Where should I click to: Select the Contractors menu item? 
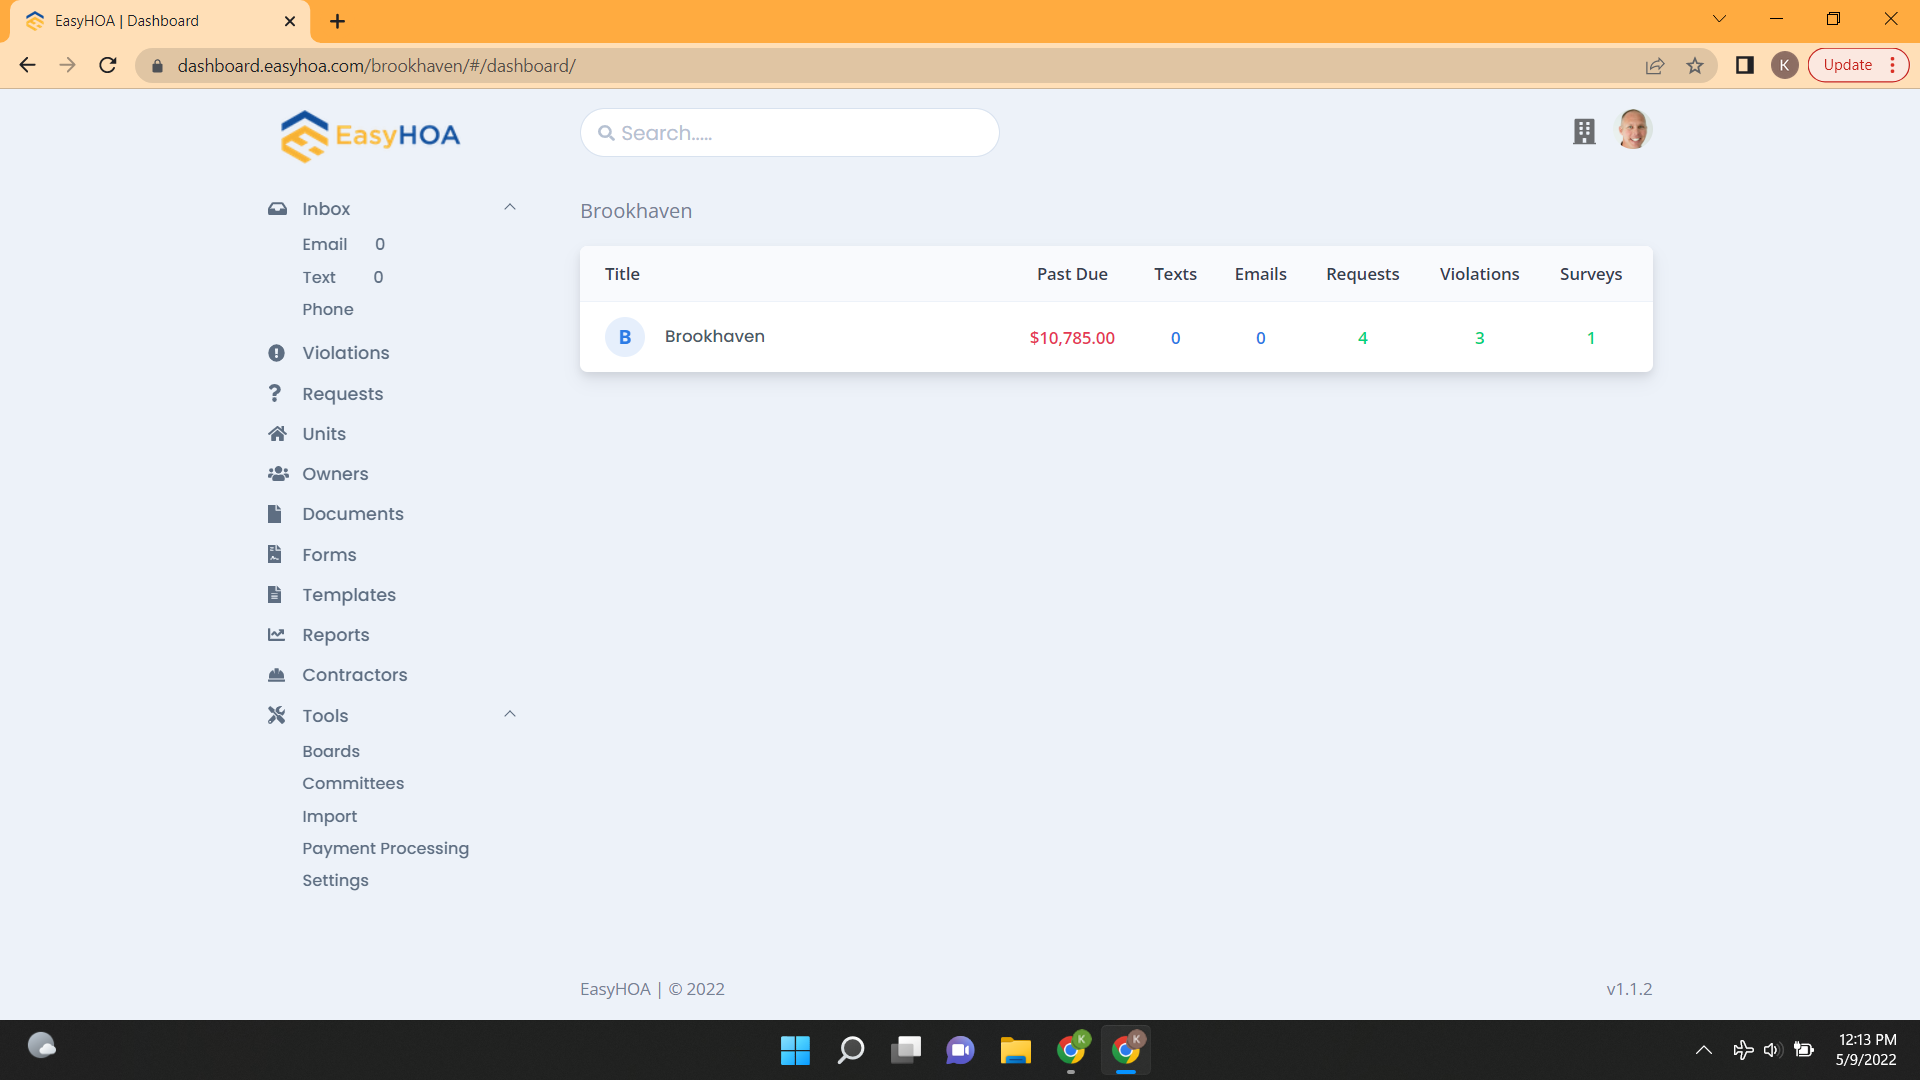click(x=355, y=674)
